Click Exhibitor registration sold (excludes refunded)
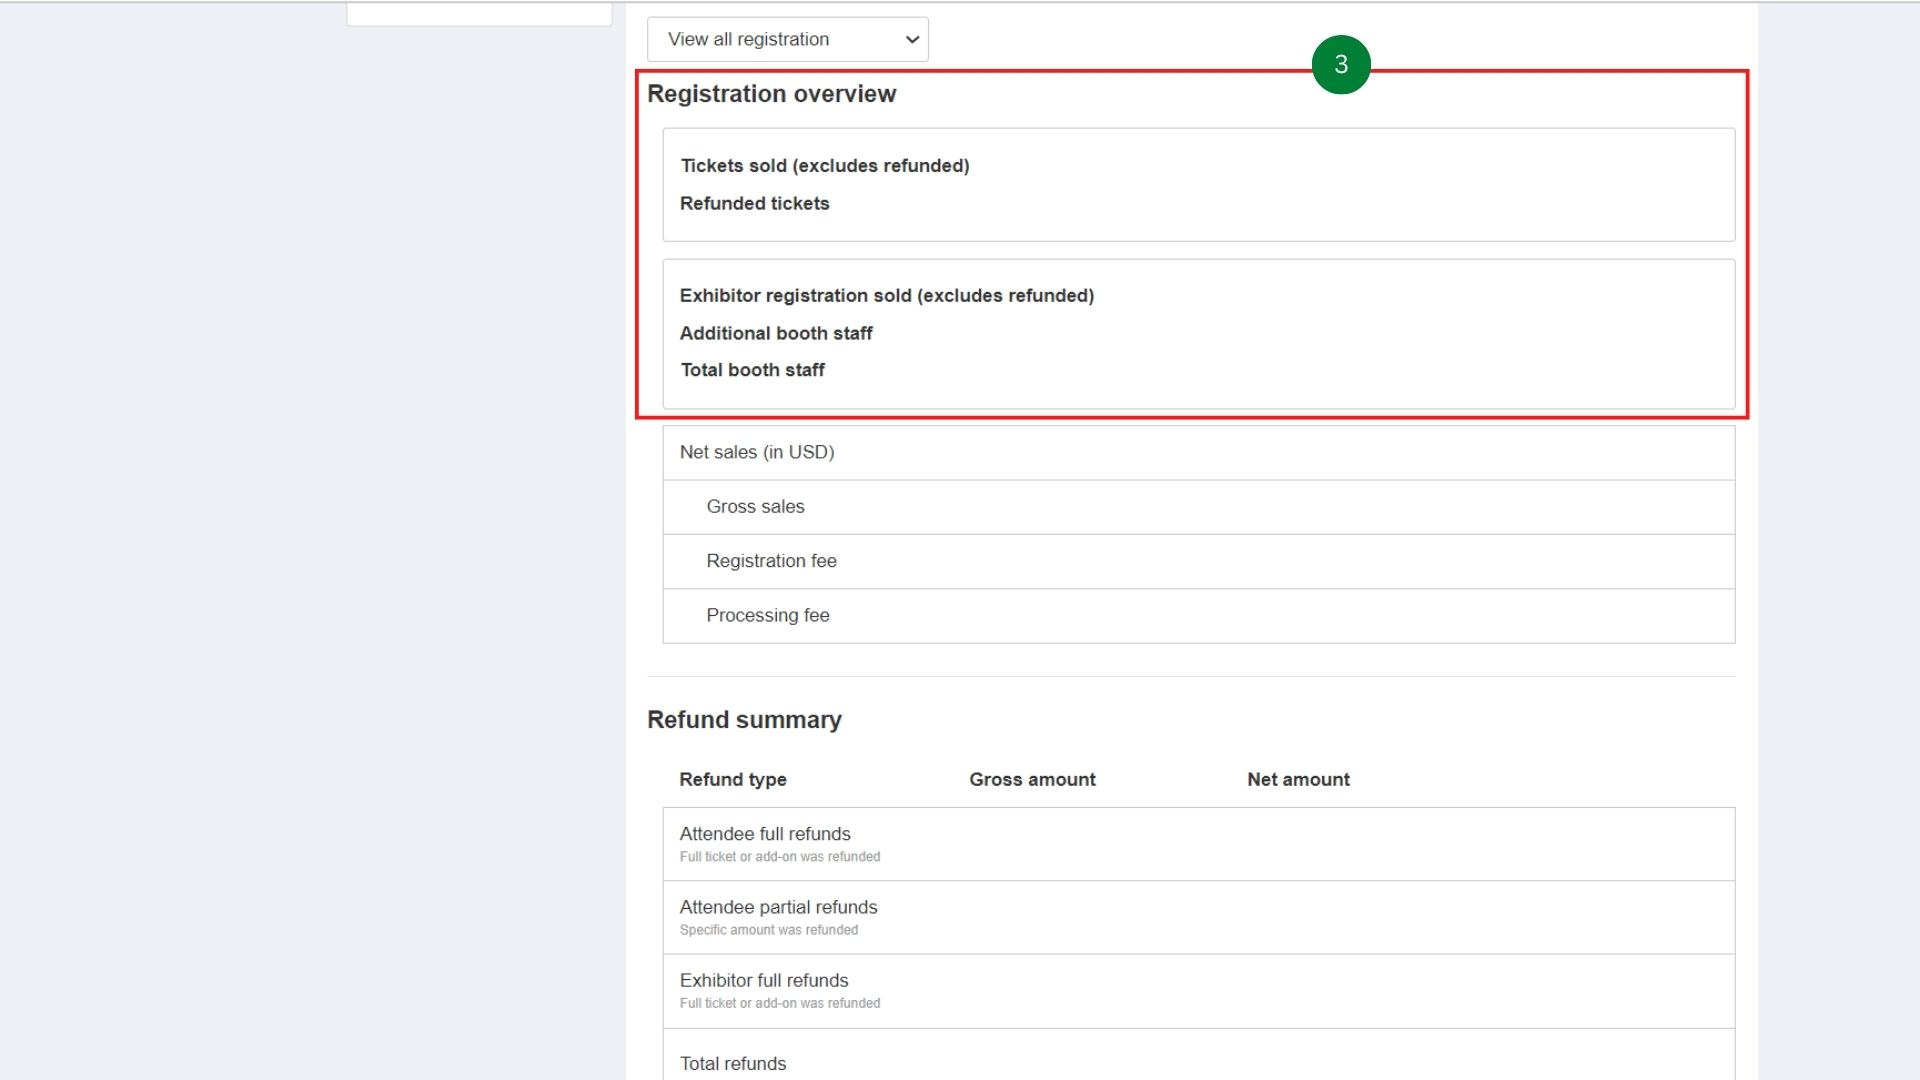This screenshot has width=1920, height=1080. (887, 295)
